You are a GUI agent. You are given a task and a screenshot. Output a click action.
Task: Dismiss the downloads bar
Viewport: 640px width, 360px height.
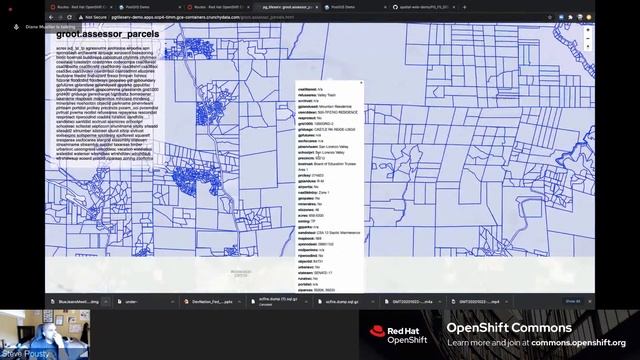pos(589,301)
